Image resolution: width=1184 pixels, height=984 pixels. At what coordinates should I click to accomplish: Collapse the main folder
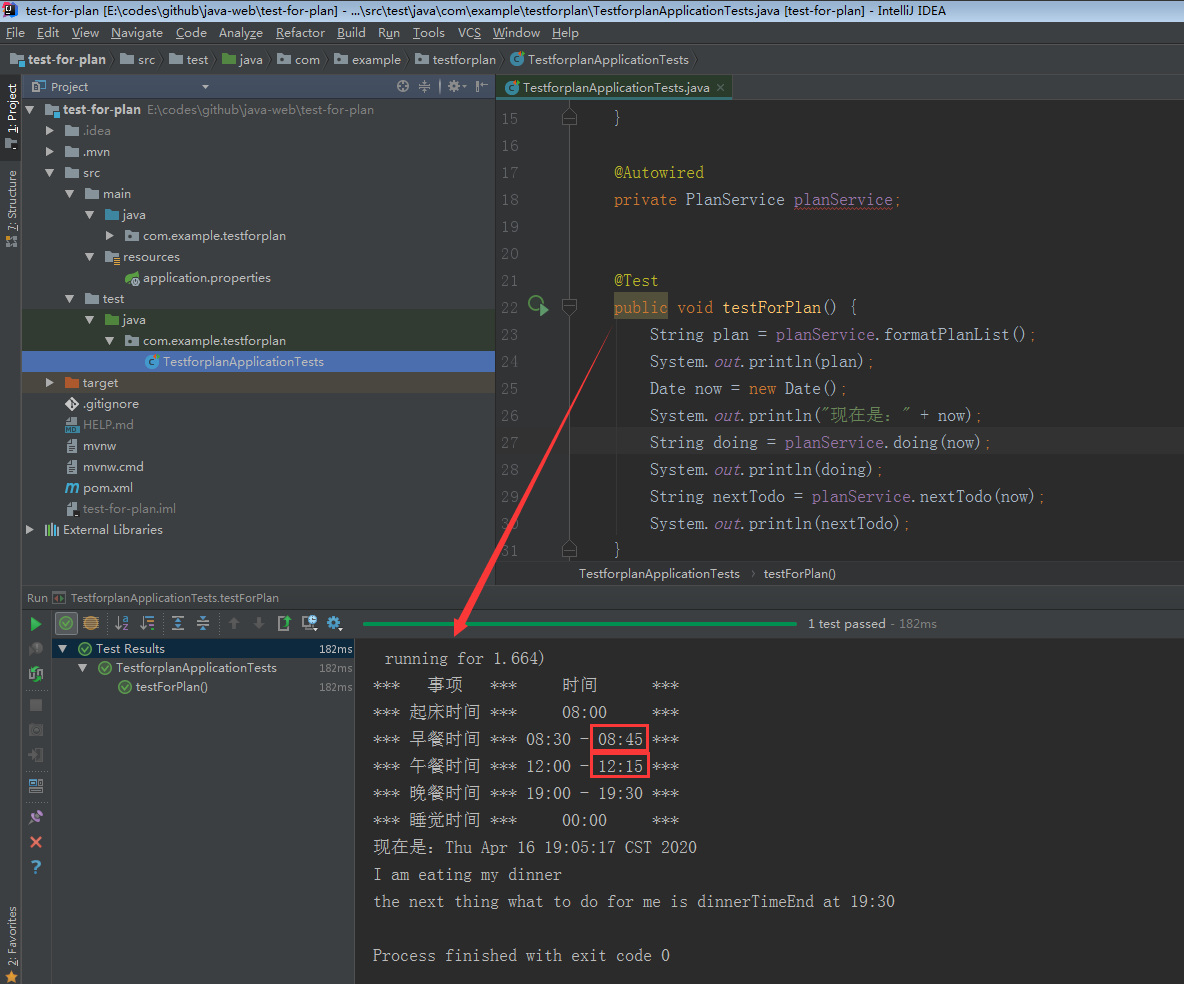tap(69, 194)
